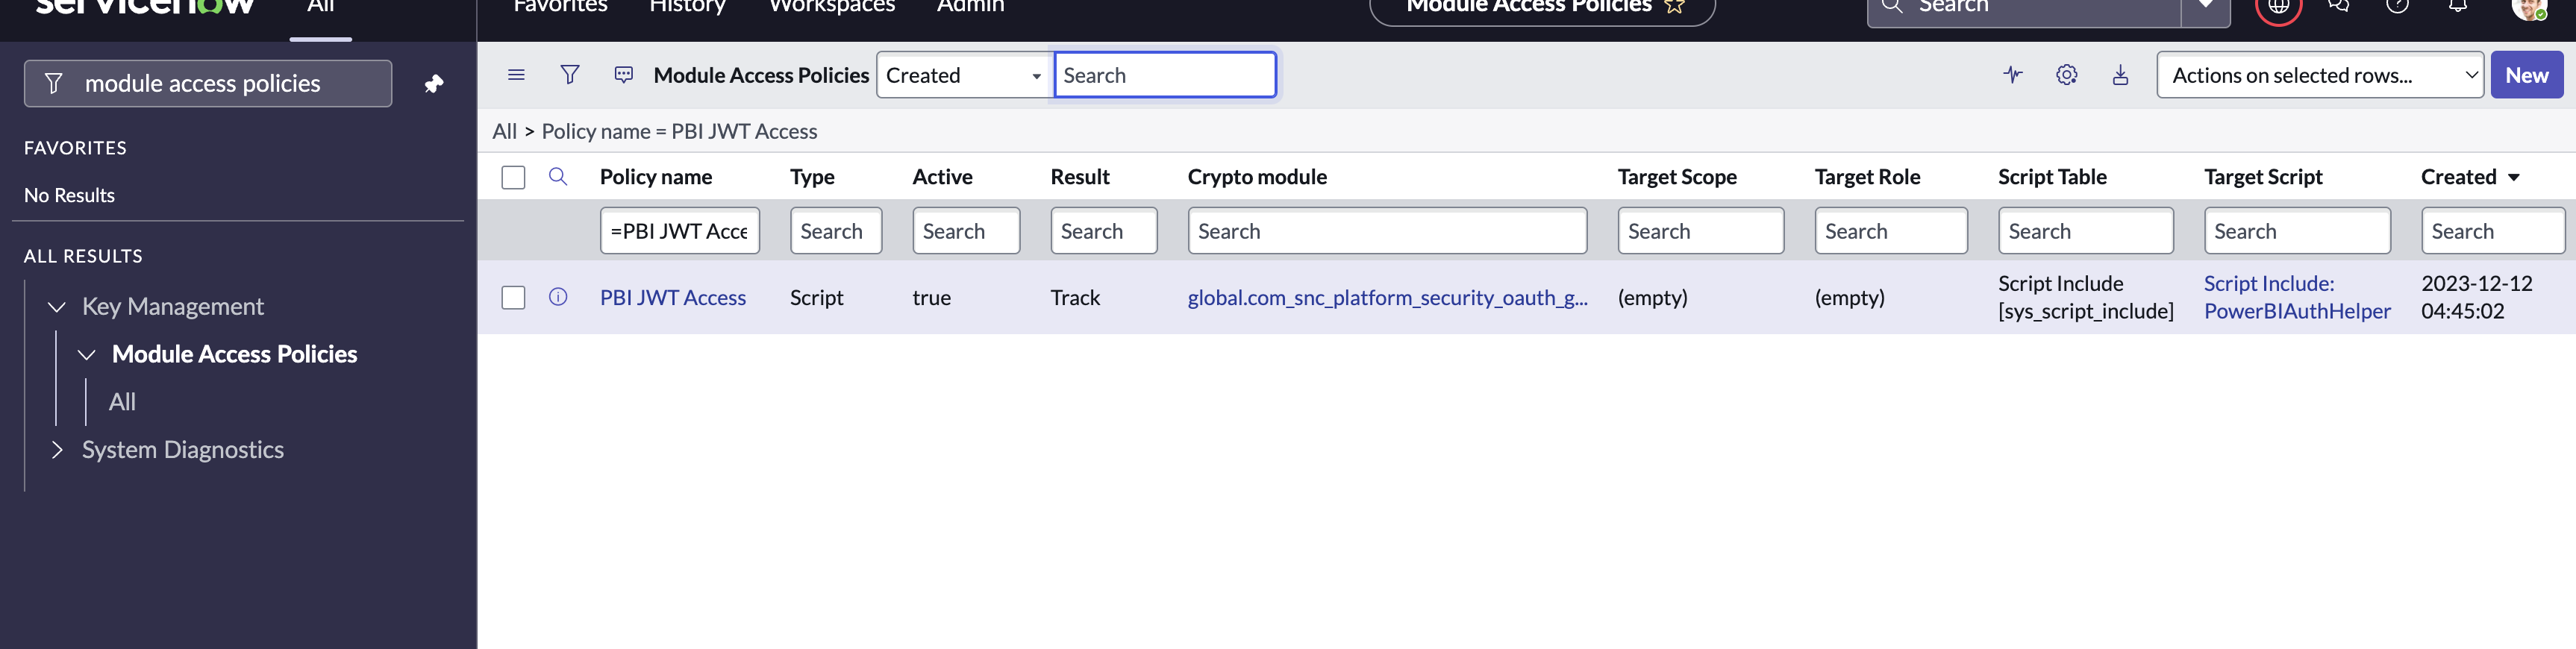The image size is (2576, 649).
Task: Select all rows header checkbox
Action: click(513, 178)
